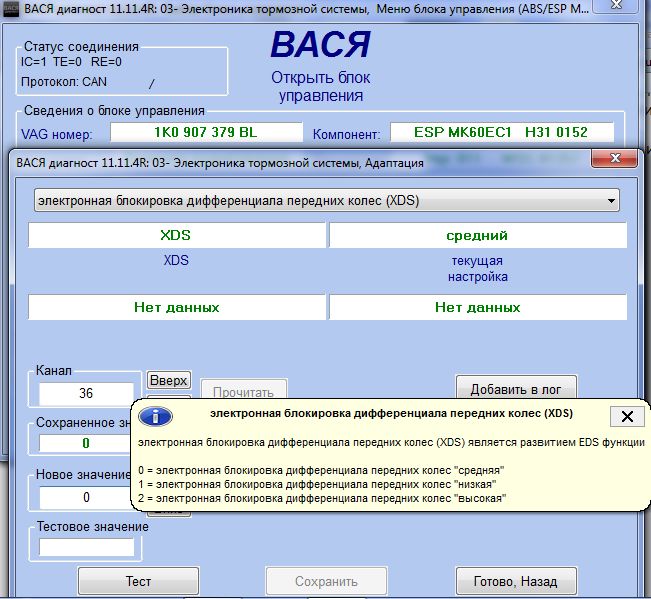The image size is (651, 599).
Task: Click the blue info icon in tooltip
Action: pyautogui.click(x=155, y=416)
